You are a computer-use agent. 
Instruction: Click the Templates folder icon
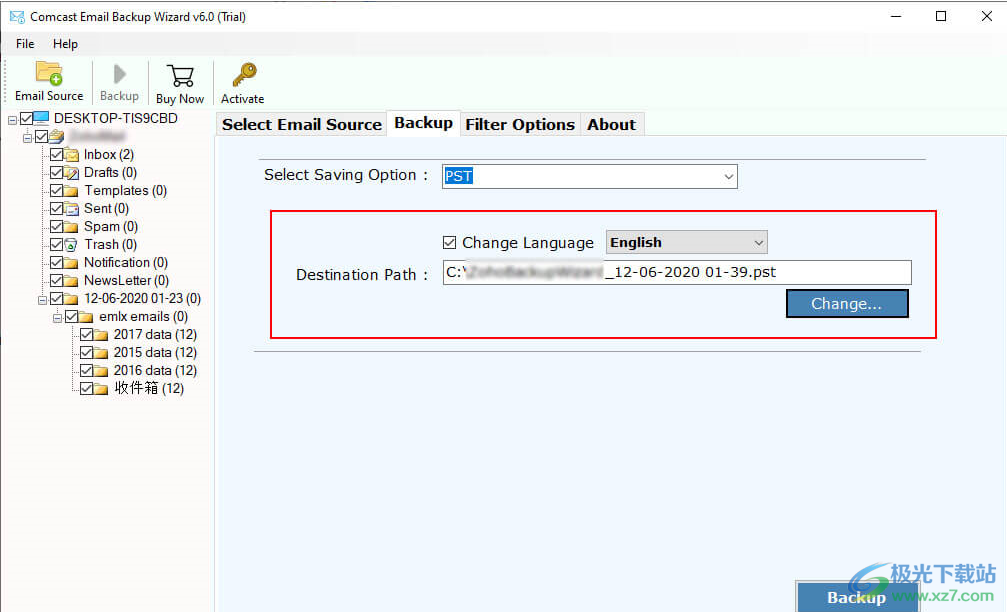point(71,191)
